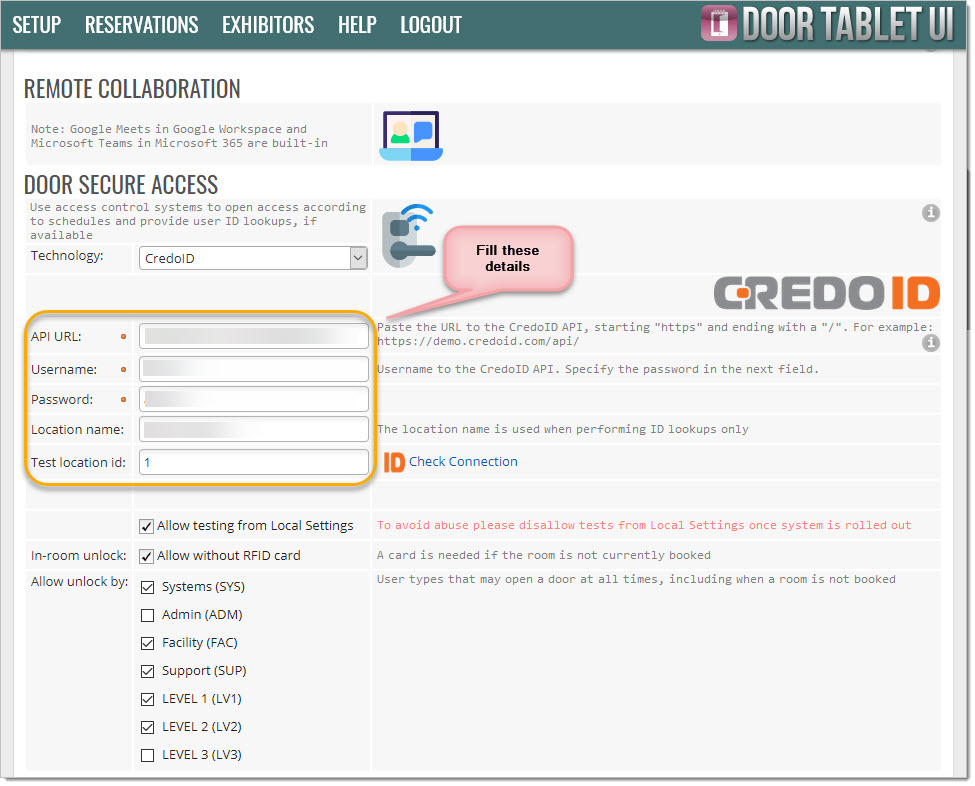Open info icon beside API URL description
The image size is (975, 786).
930,342
